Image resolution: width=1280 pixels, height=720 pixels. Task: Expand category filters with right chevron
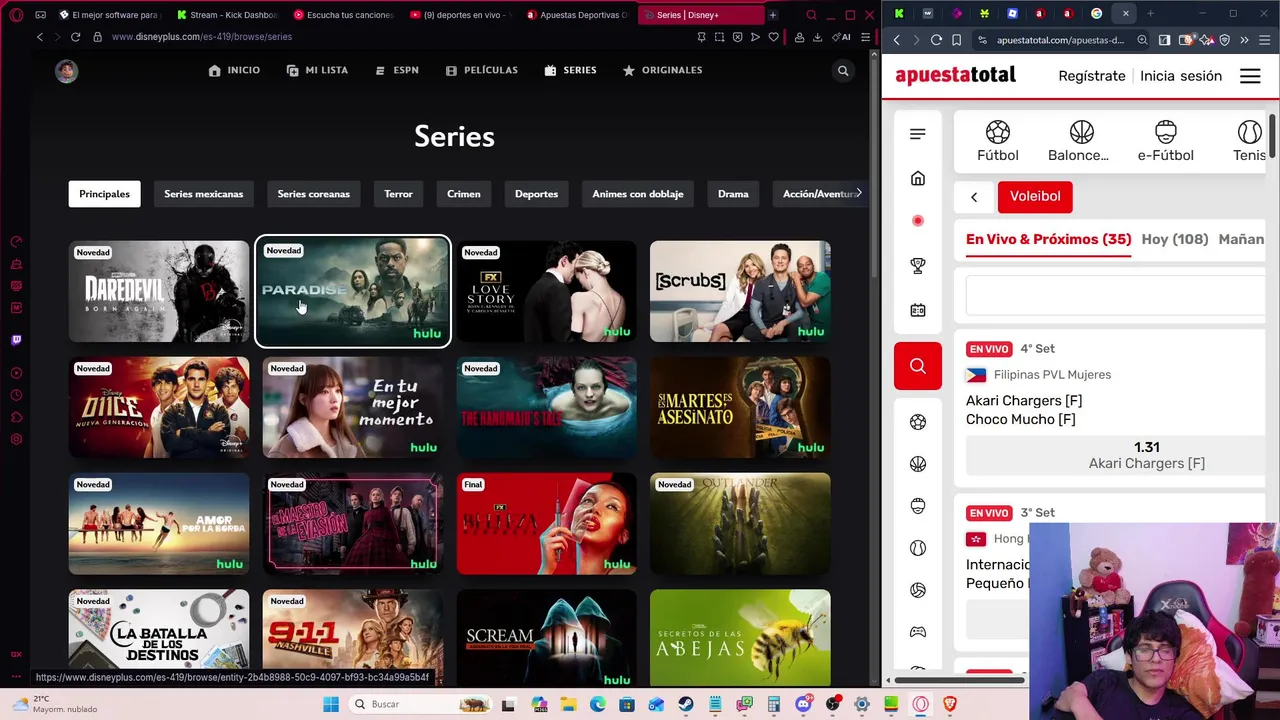point(858,193)
